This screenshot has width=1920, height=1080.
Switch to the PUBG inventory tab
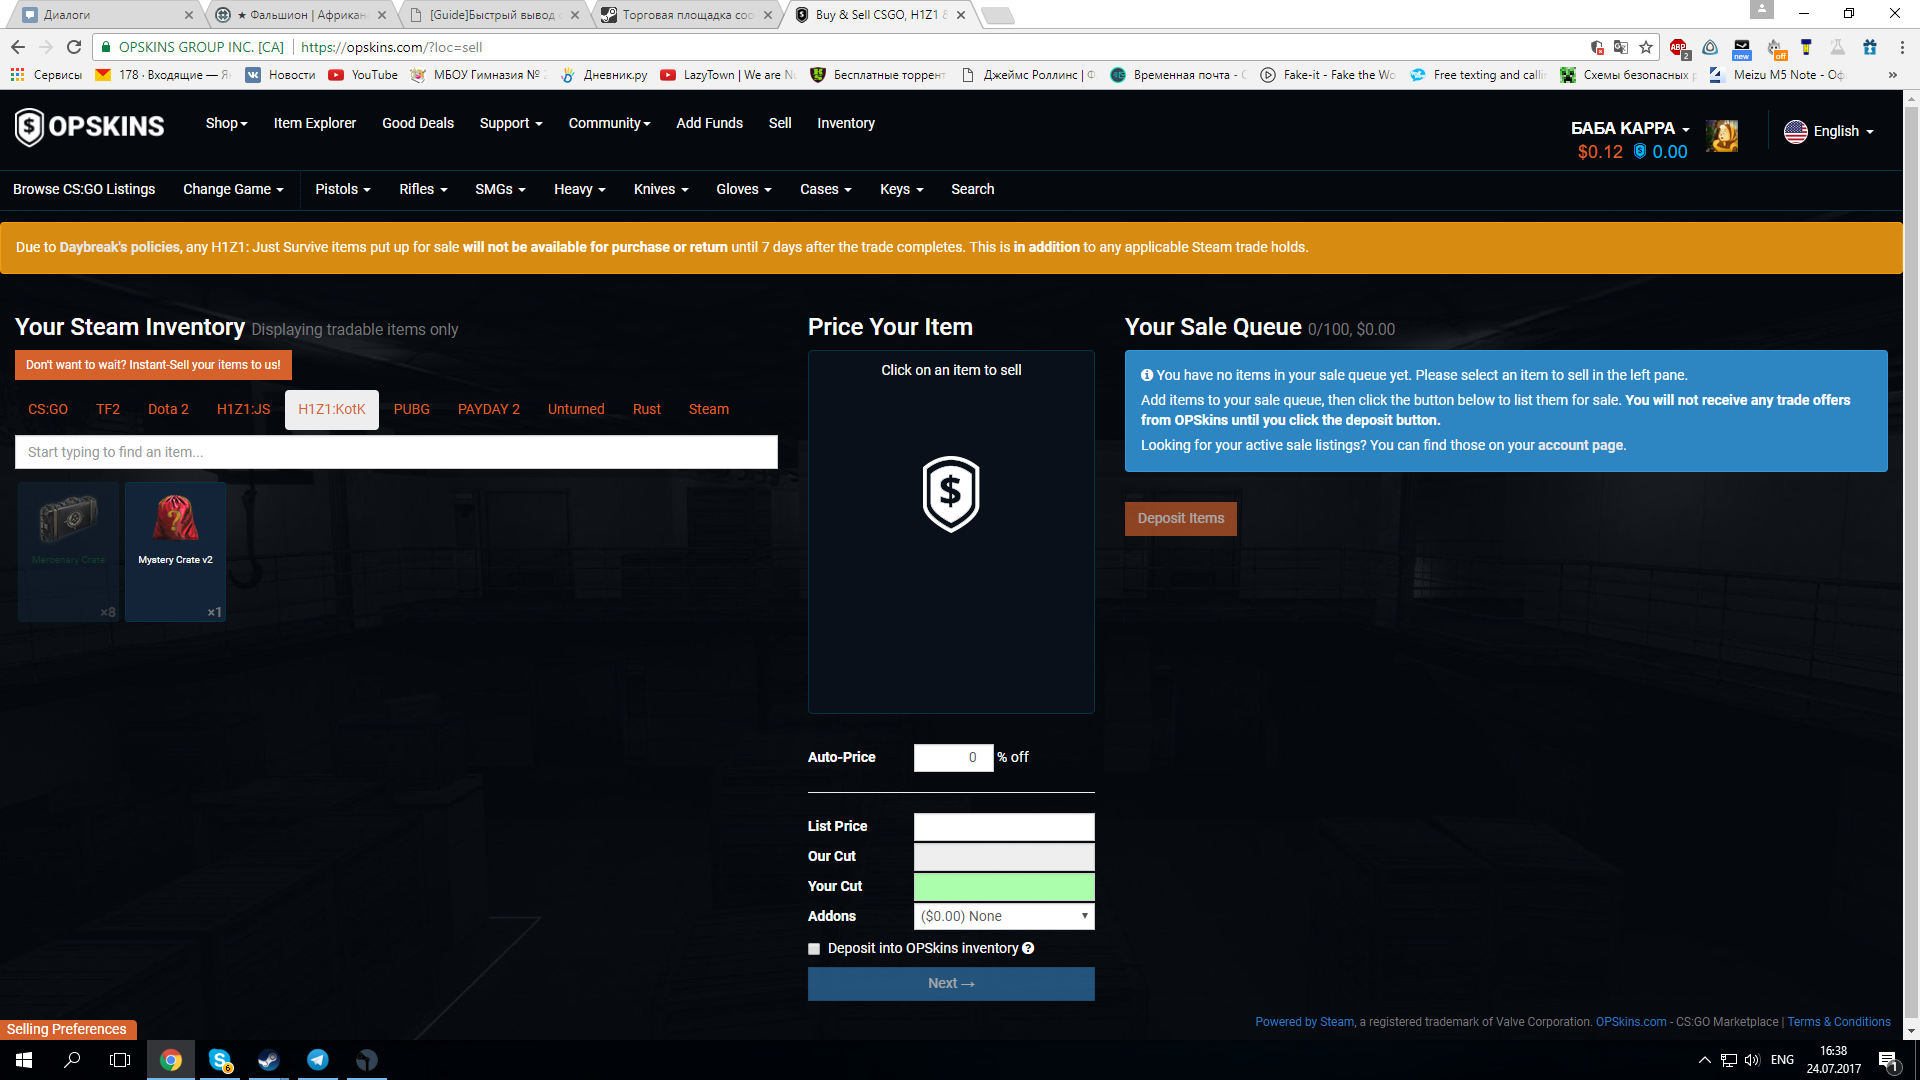click(x=412, y=409)
